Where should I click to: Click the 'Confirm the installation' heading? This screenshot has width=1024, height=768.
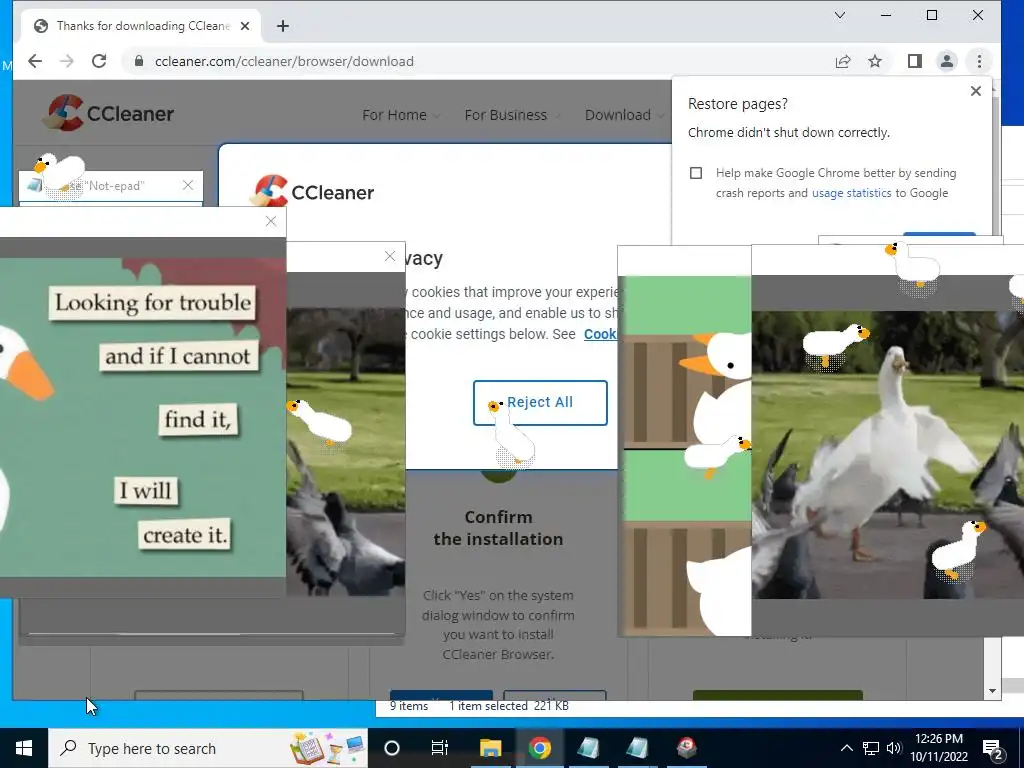coord(498,528)
